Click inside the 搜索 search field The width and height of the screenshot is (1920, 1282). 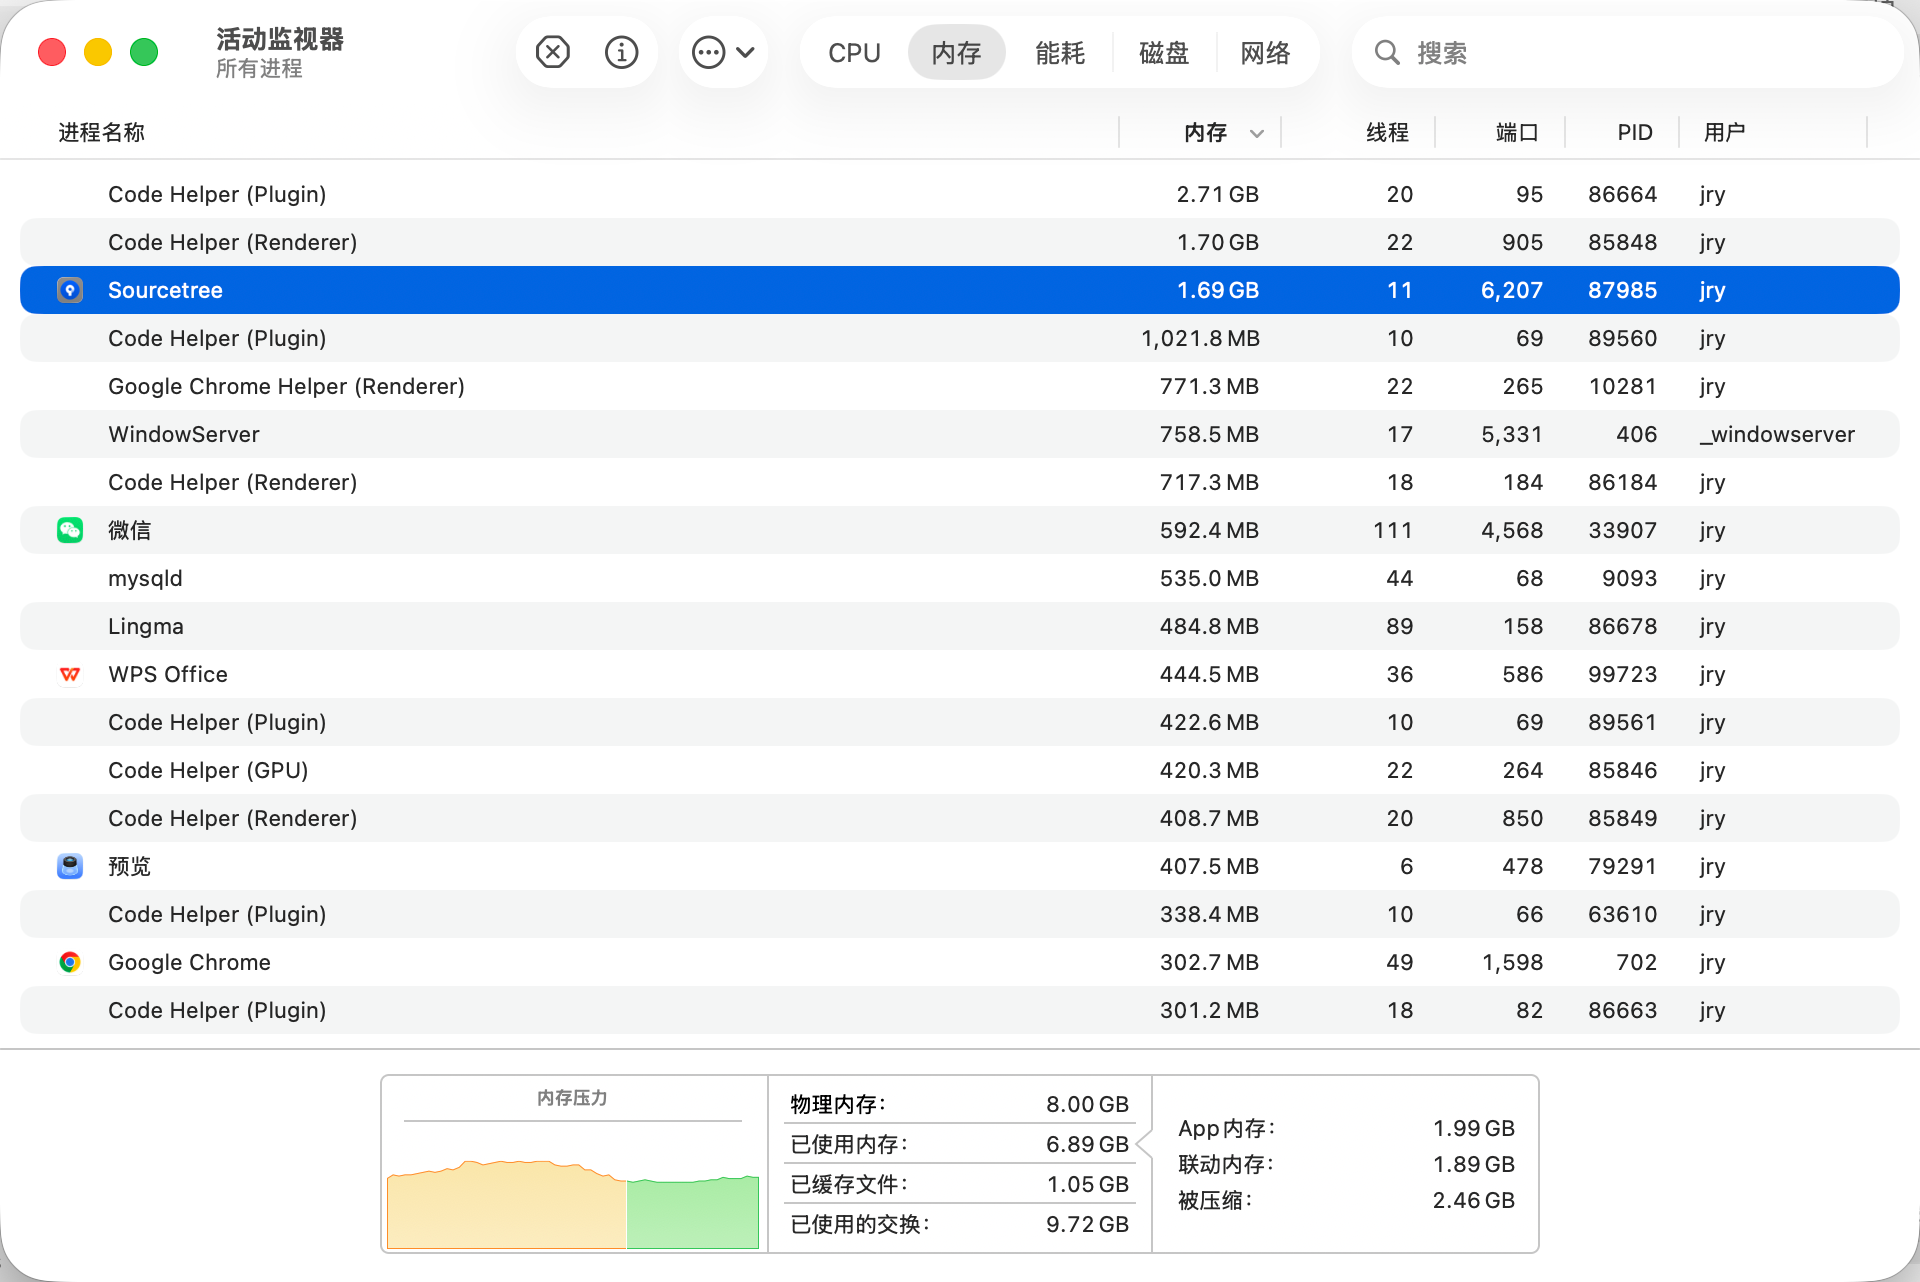pyautogui.click(x=1640, y=52)
